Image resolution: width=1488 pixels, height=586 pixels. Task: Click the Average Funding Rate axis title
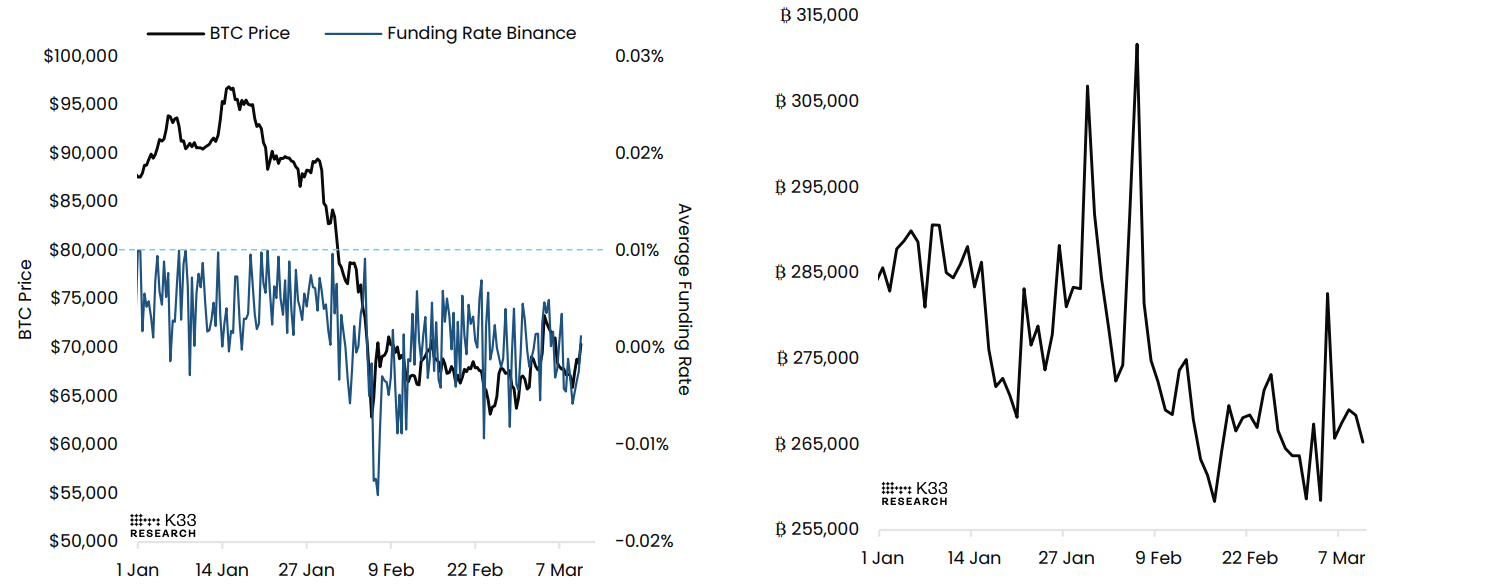tap(684, 299)
